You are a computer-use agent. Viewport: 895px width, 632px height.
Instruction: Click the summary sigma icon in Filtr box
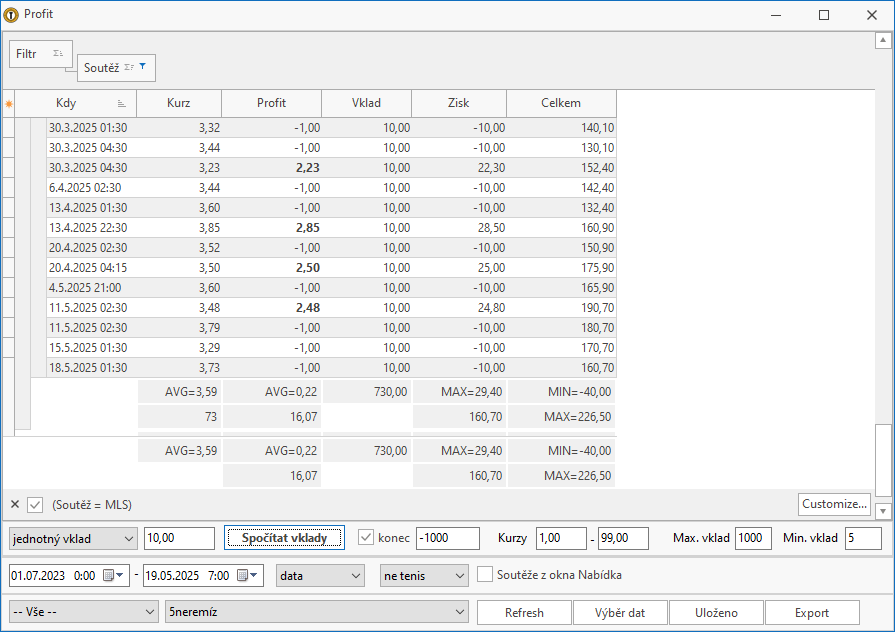coord(58,53)
